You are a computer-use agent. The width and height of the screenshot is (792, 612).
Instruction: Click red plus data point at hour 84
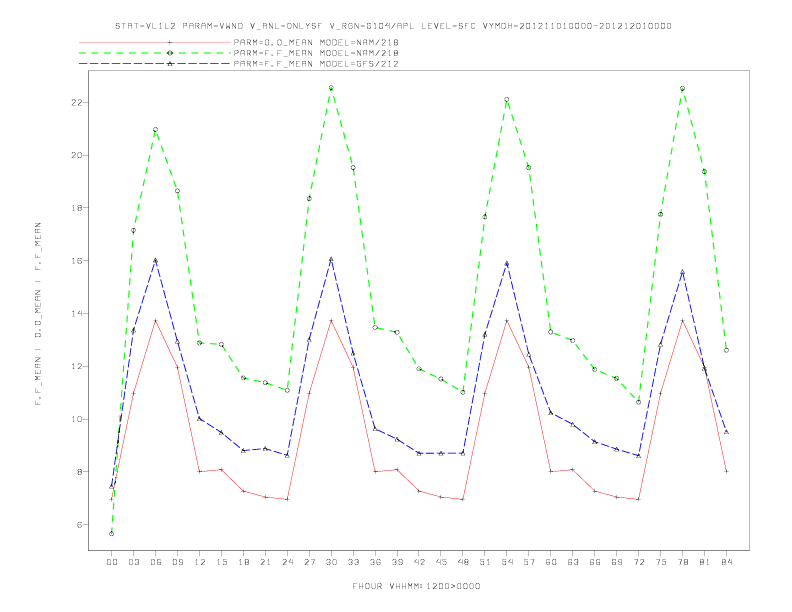pos(726,471)
